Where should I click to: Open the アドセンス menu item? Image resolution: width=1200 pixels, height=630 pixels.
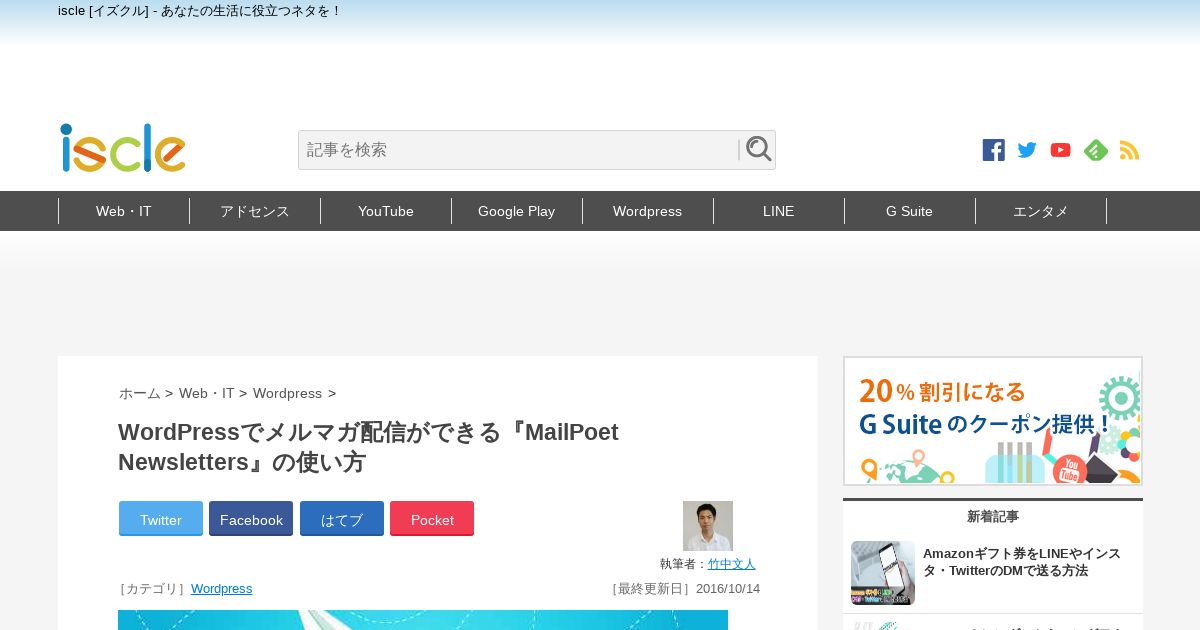point(255,211)
